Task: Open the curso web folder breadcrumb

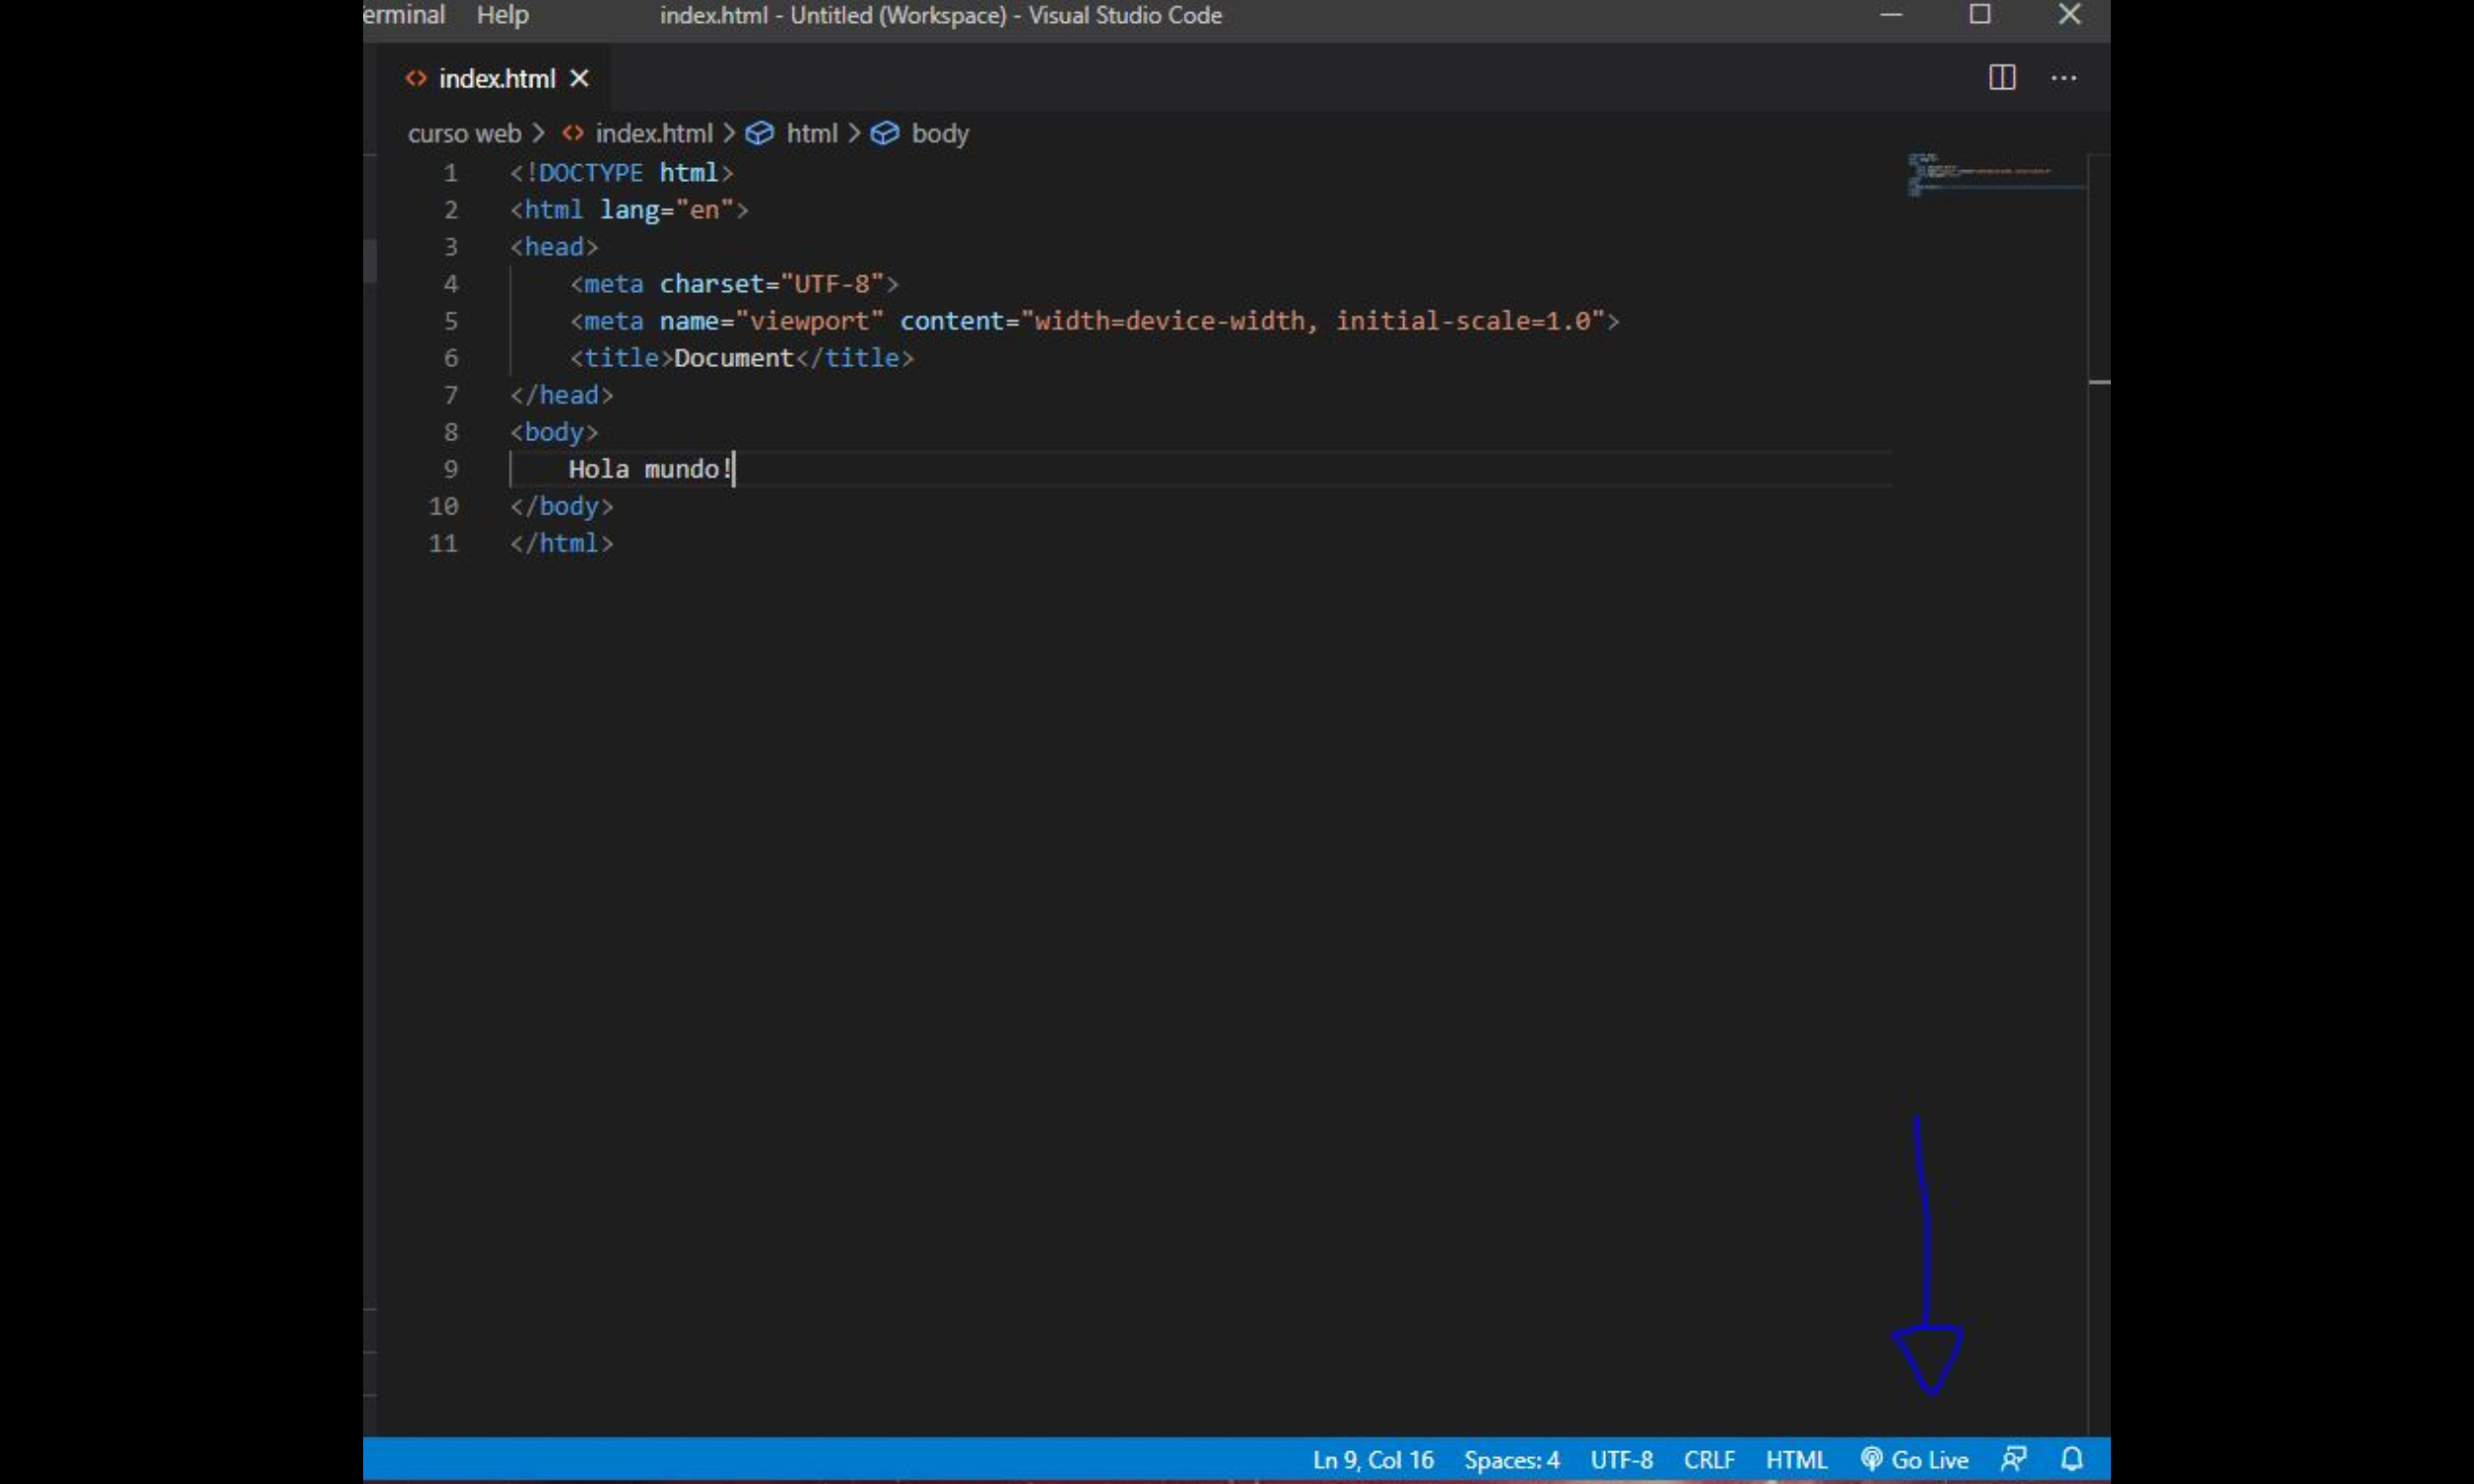Action: (x=464, y=133)
